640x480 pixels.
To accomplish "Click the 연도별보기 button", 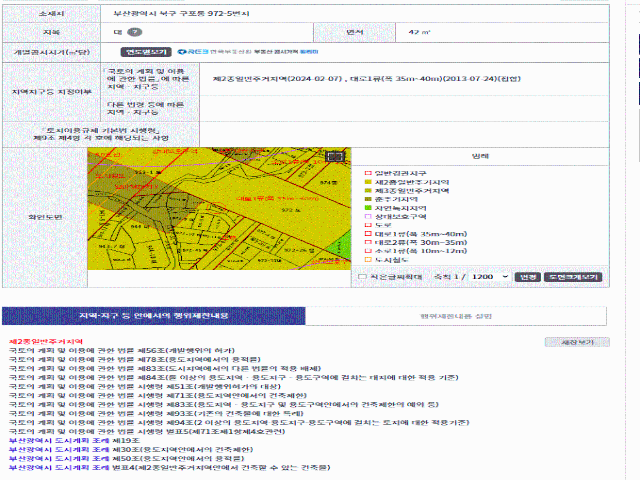I will coord(146,52).
